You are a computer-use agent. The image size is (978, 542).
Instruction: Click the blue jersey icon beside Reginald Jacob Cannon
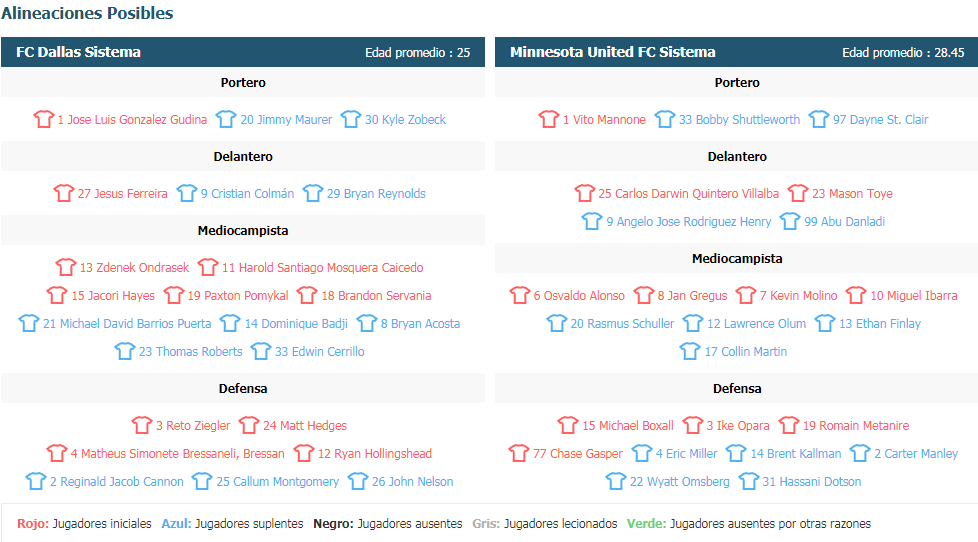tap(36, 481)
